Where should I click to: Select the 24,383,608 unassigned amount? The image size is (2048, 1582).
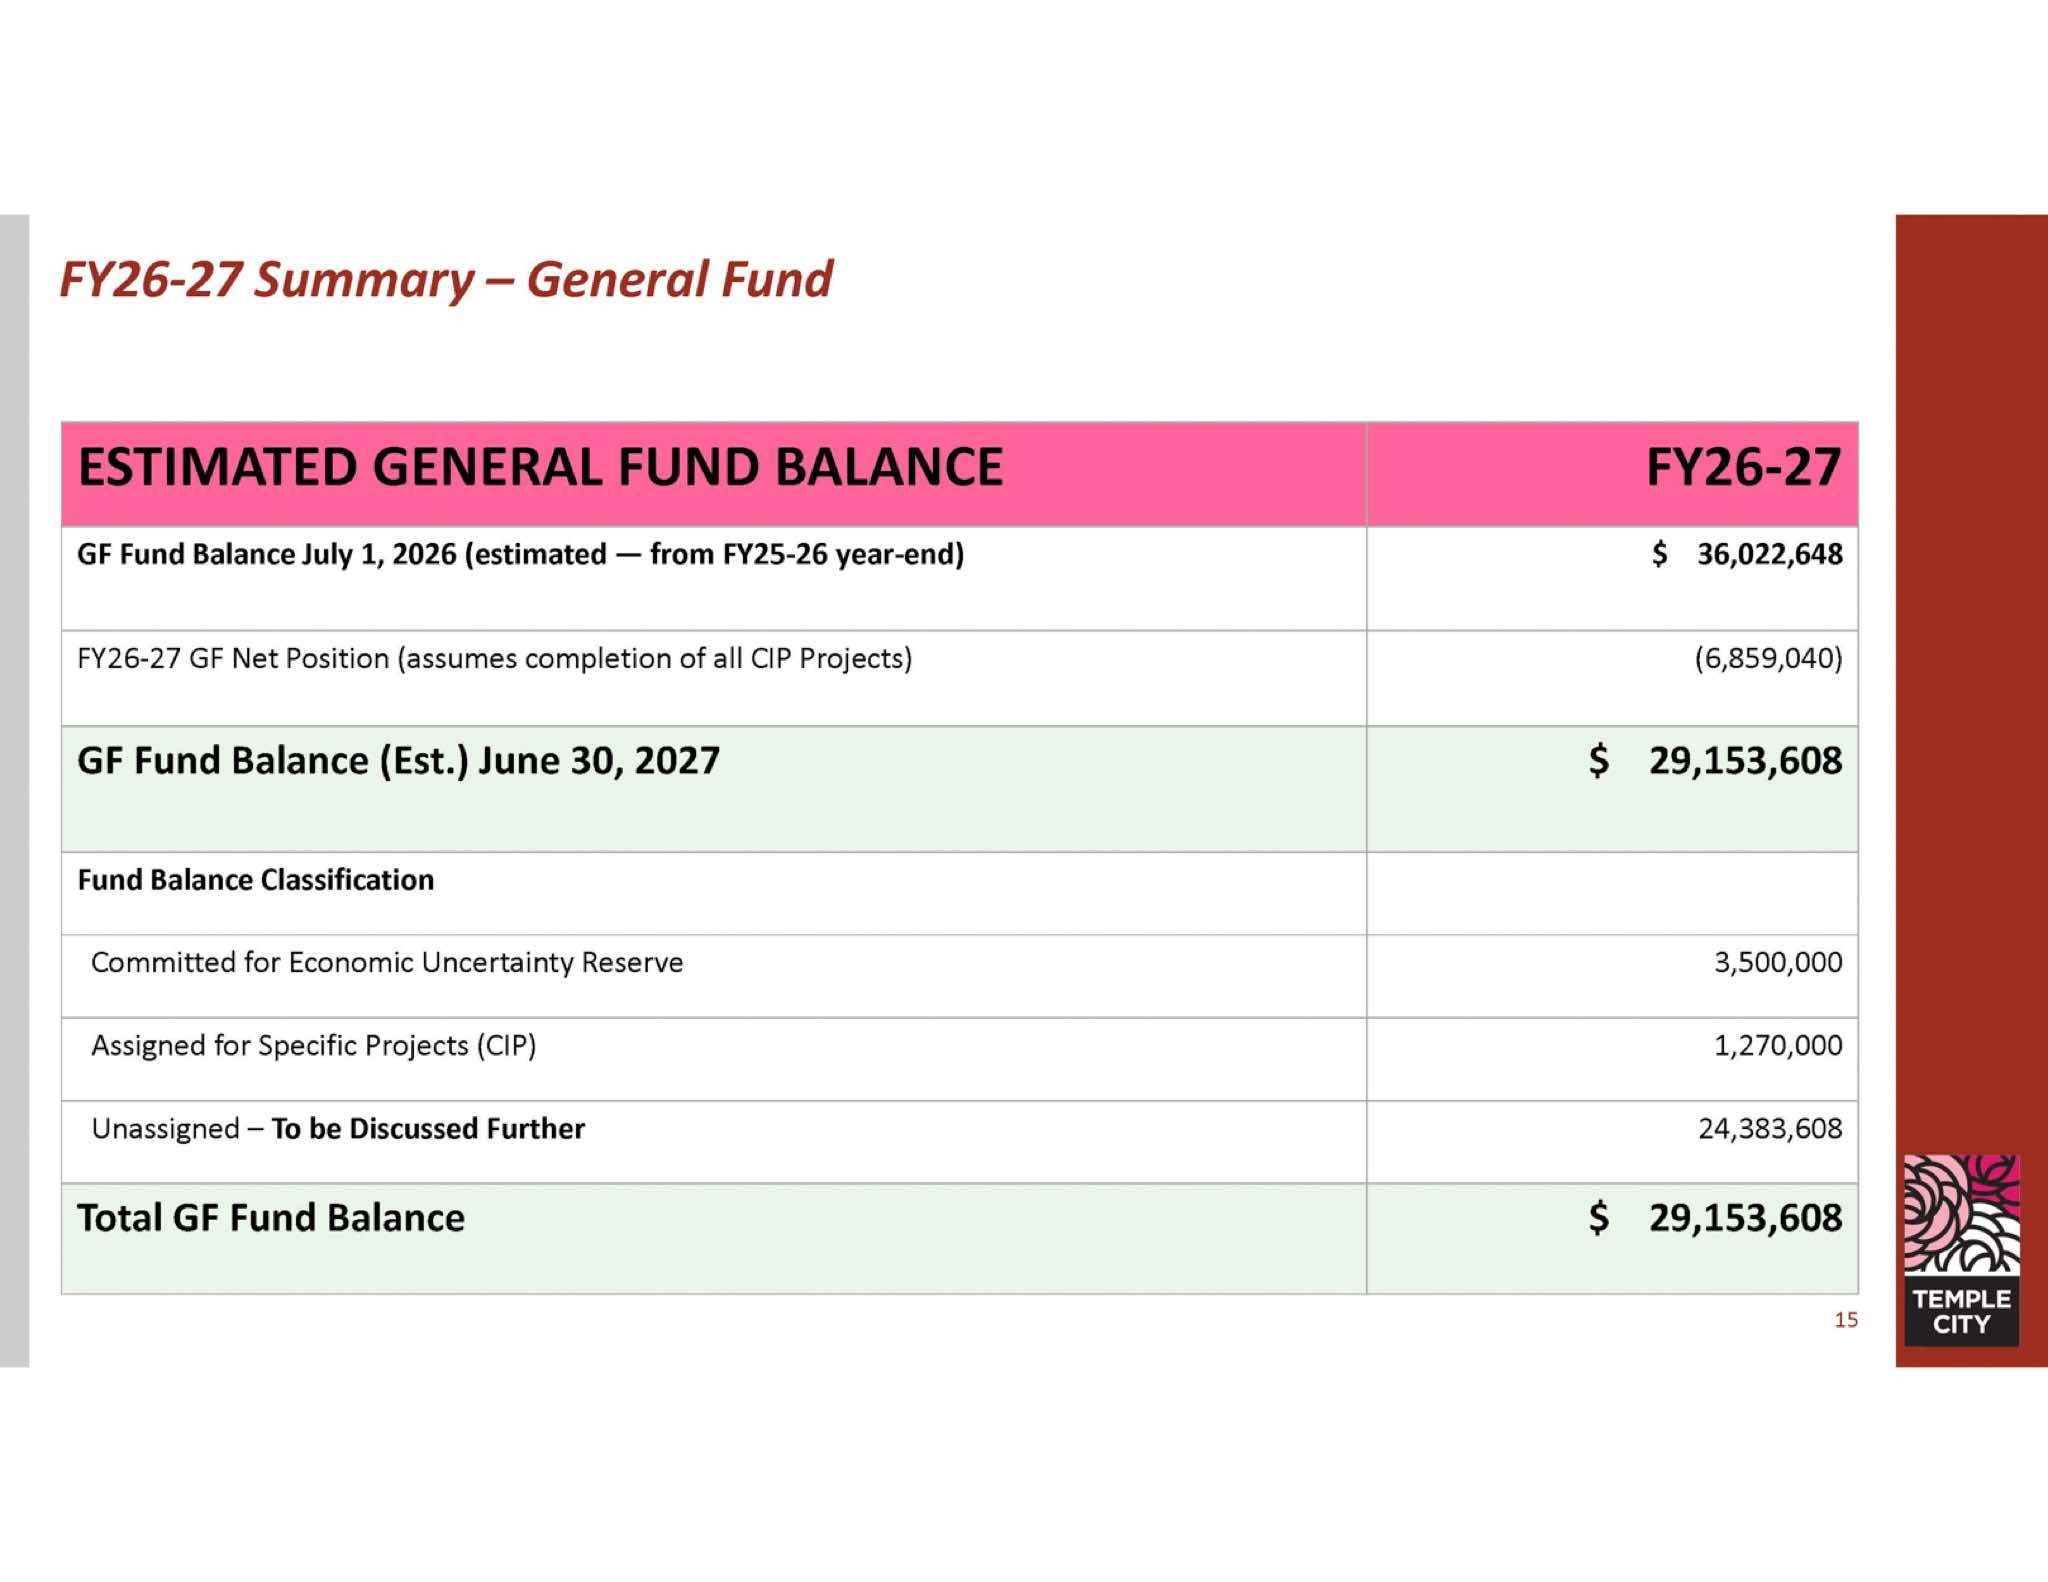coord(1770,1129)
